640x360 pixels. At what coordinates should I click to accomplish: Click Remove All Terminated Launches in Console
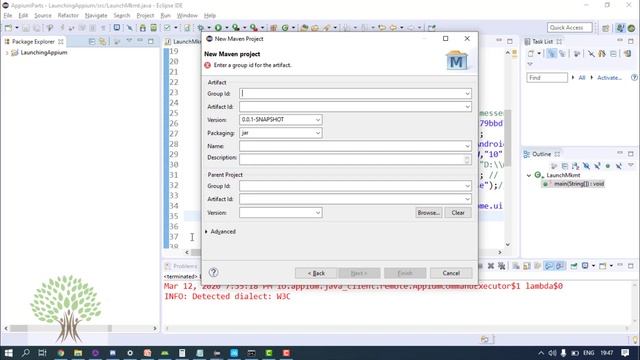tap(502, 266)
